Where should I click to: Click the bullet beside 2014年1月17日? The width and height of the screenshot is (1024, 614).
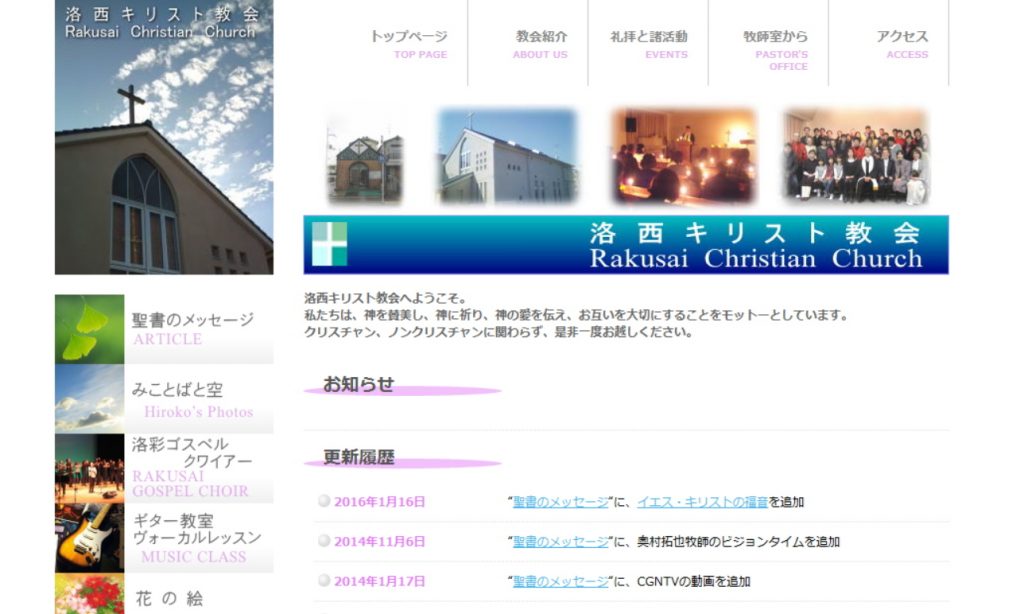[x=324, y=581]
